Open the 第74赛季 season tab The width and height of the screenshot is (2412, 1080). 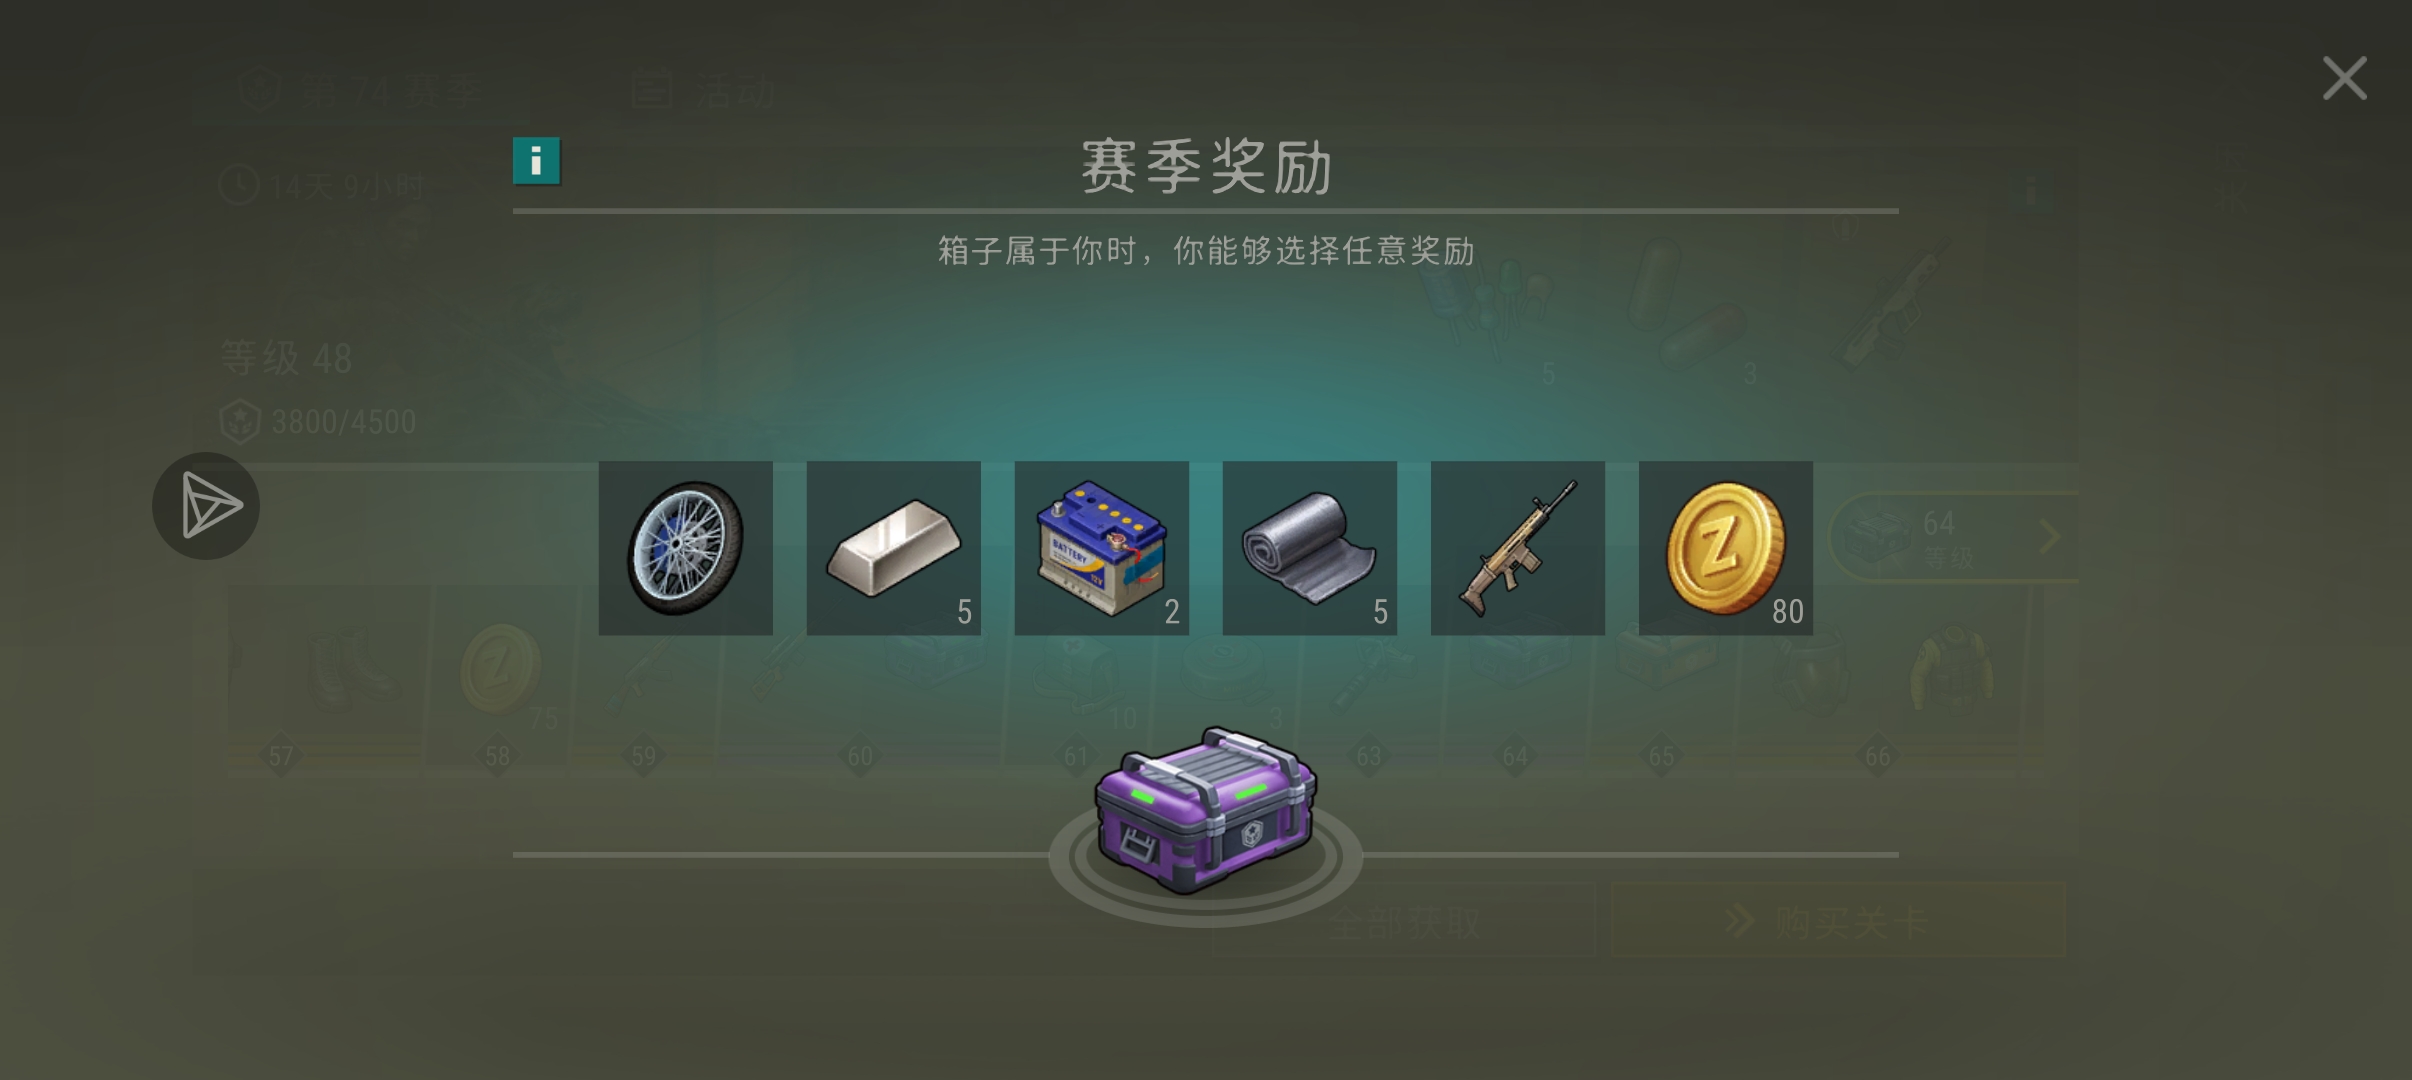[360, 91]
